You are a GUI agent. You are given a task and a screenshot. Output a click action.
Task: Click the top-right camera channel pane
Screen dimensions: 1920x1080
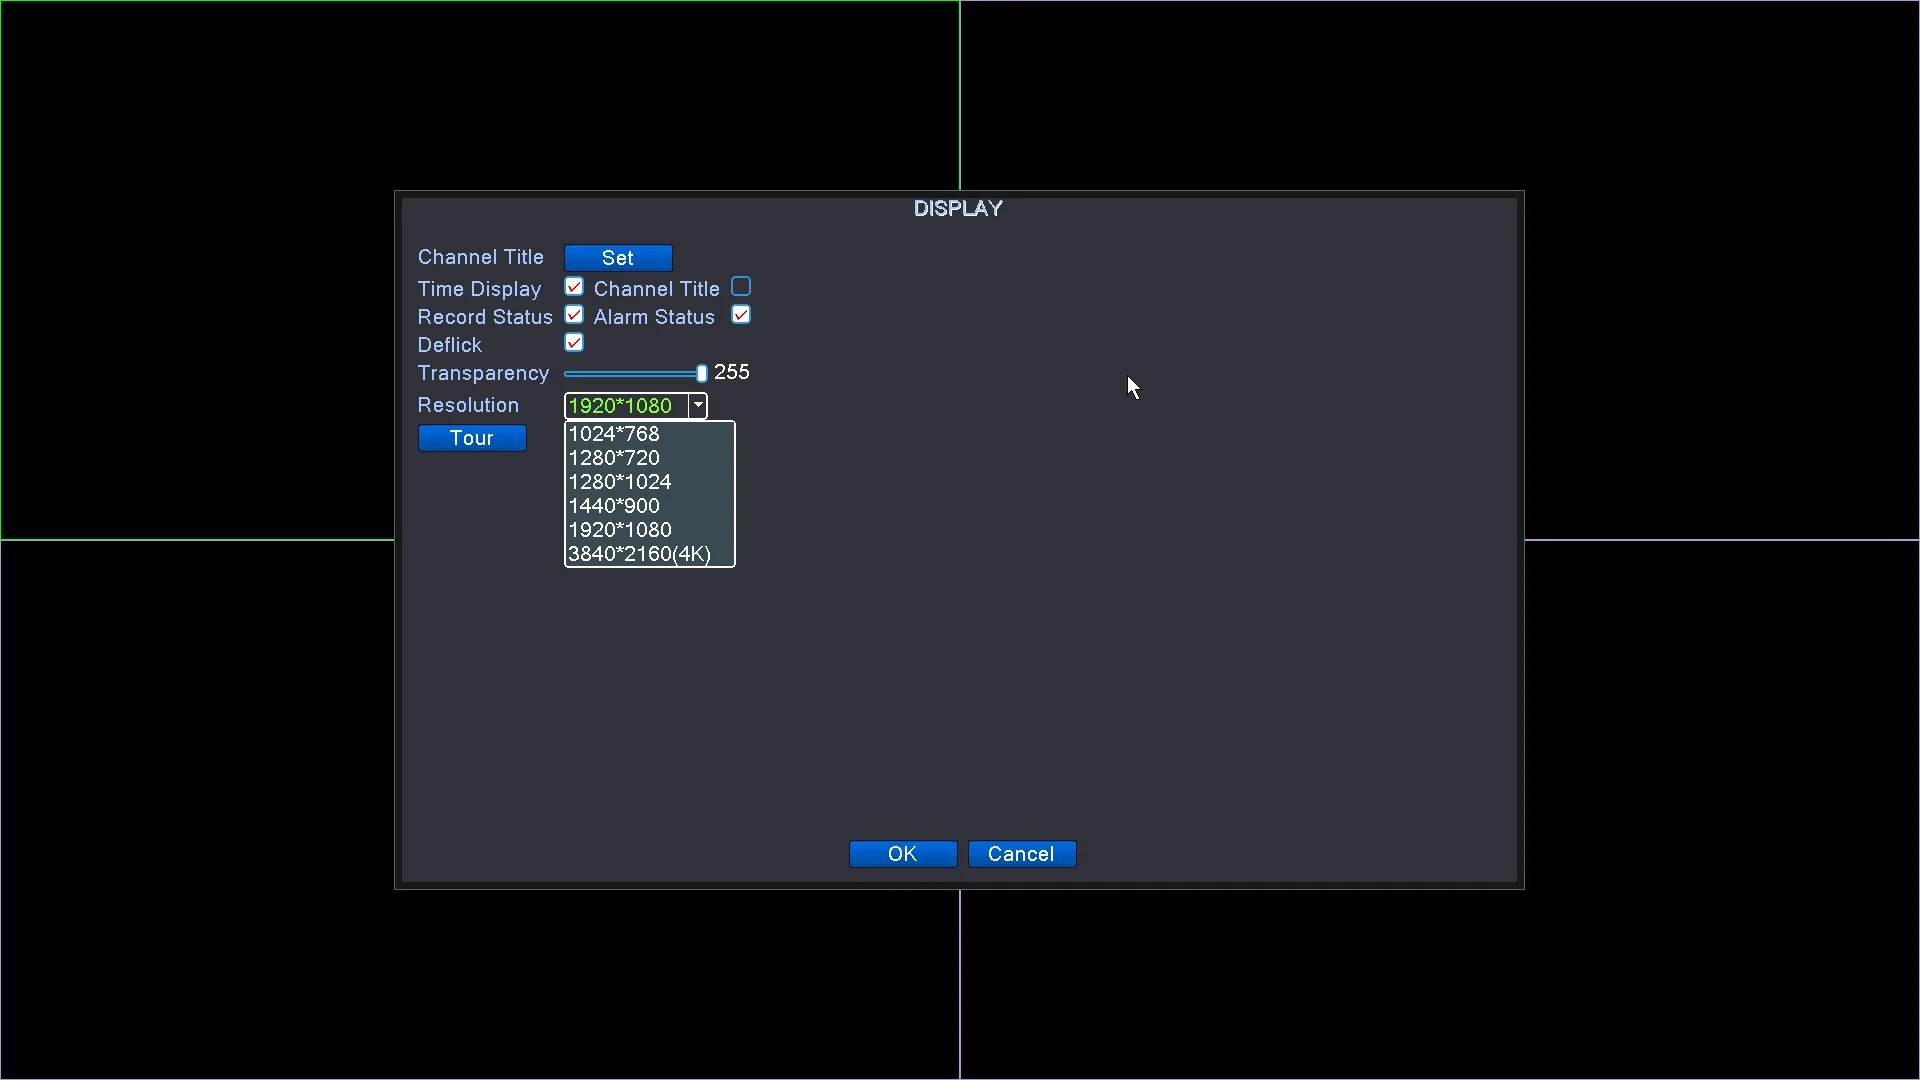[x=1440, y=95]
